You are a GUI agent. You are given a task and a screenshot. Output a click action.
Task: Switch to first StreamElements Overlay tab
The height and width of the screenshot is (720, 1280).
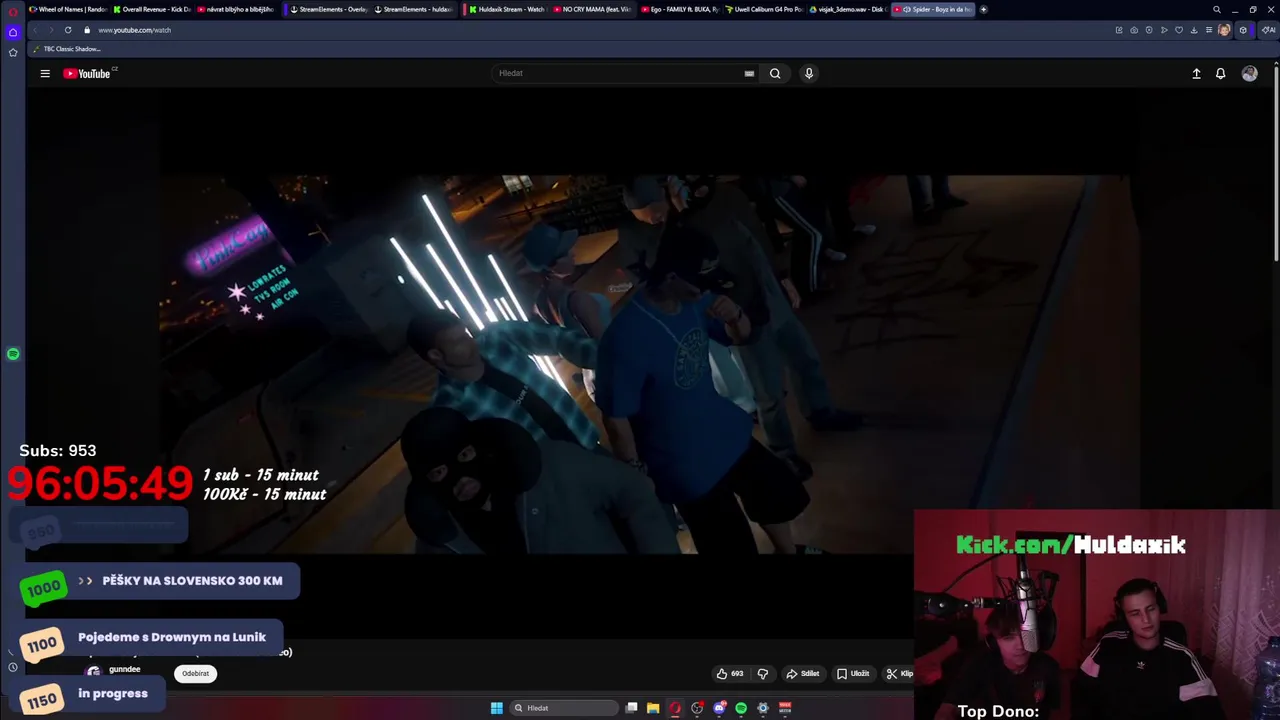pyautogui.click(x=330, y=9)
